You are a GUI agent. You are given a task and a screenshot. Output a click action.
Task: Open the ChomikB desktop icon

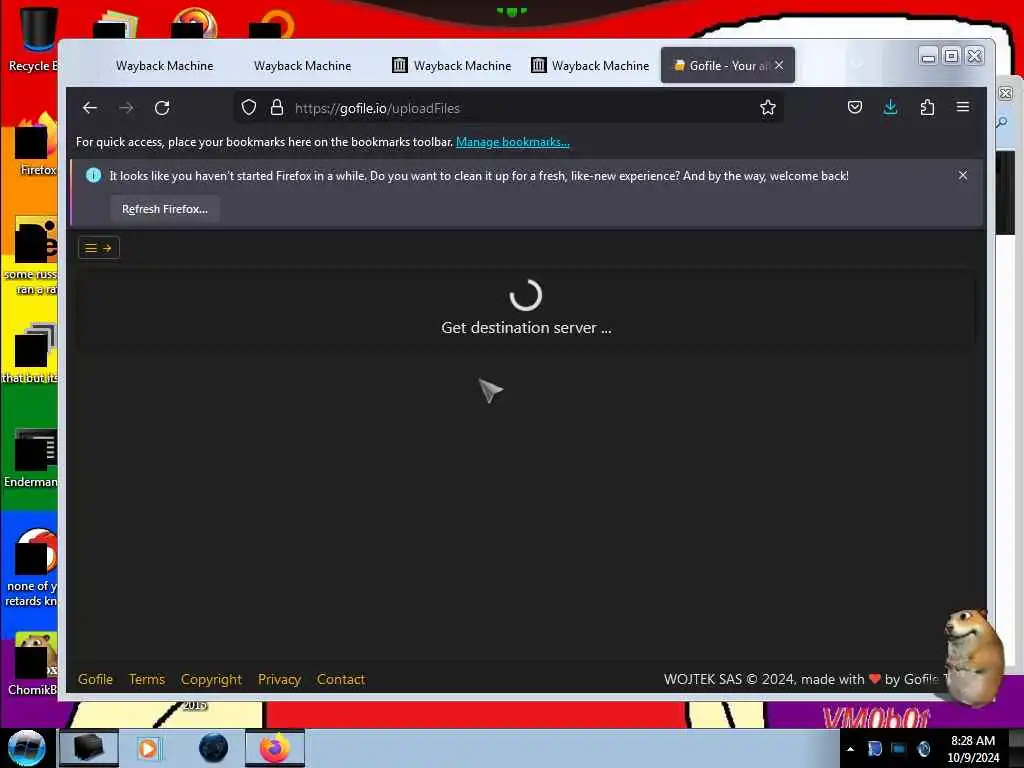click(x=33, y=664)
